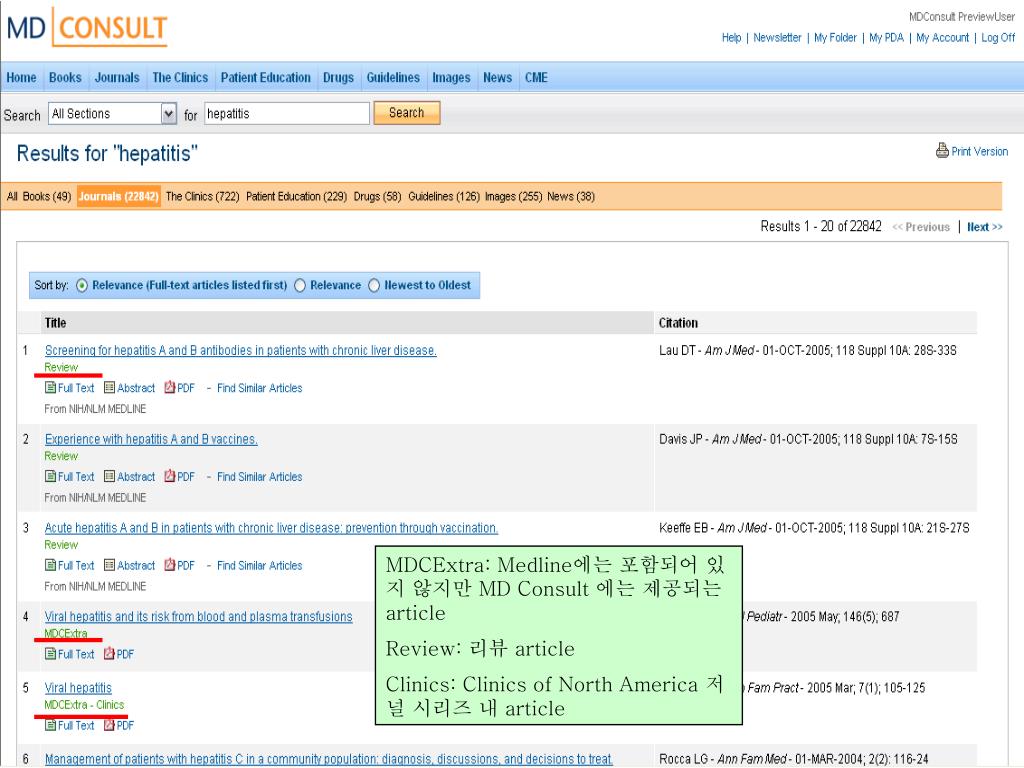The image size is (1024, 768).
Task: Open article Screening for hepatitis A and B antibodies
Action: pos(240,351)
